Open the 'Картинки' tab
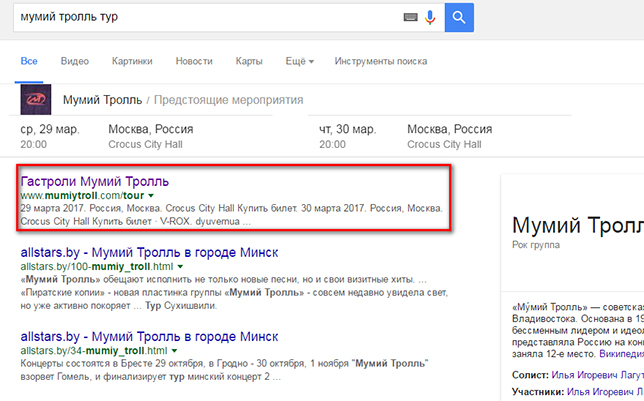 point(132,61)
